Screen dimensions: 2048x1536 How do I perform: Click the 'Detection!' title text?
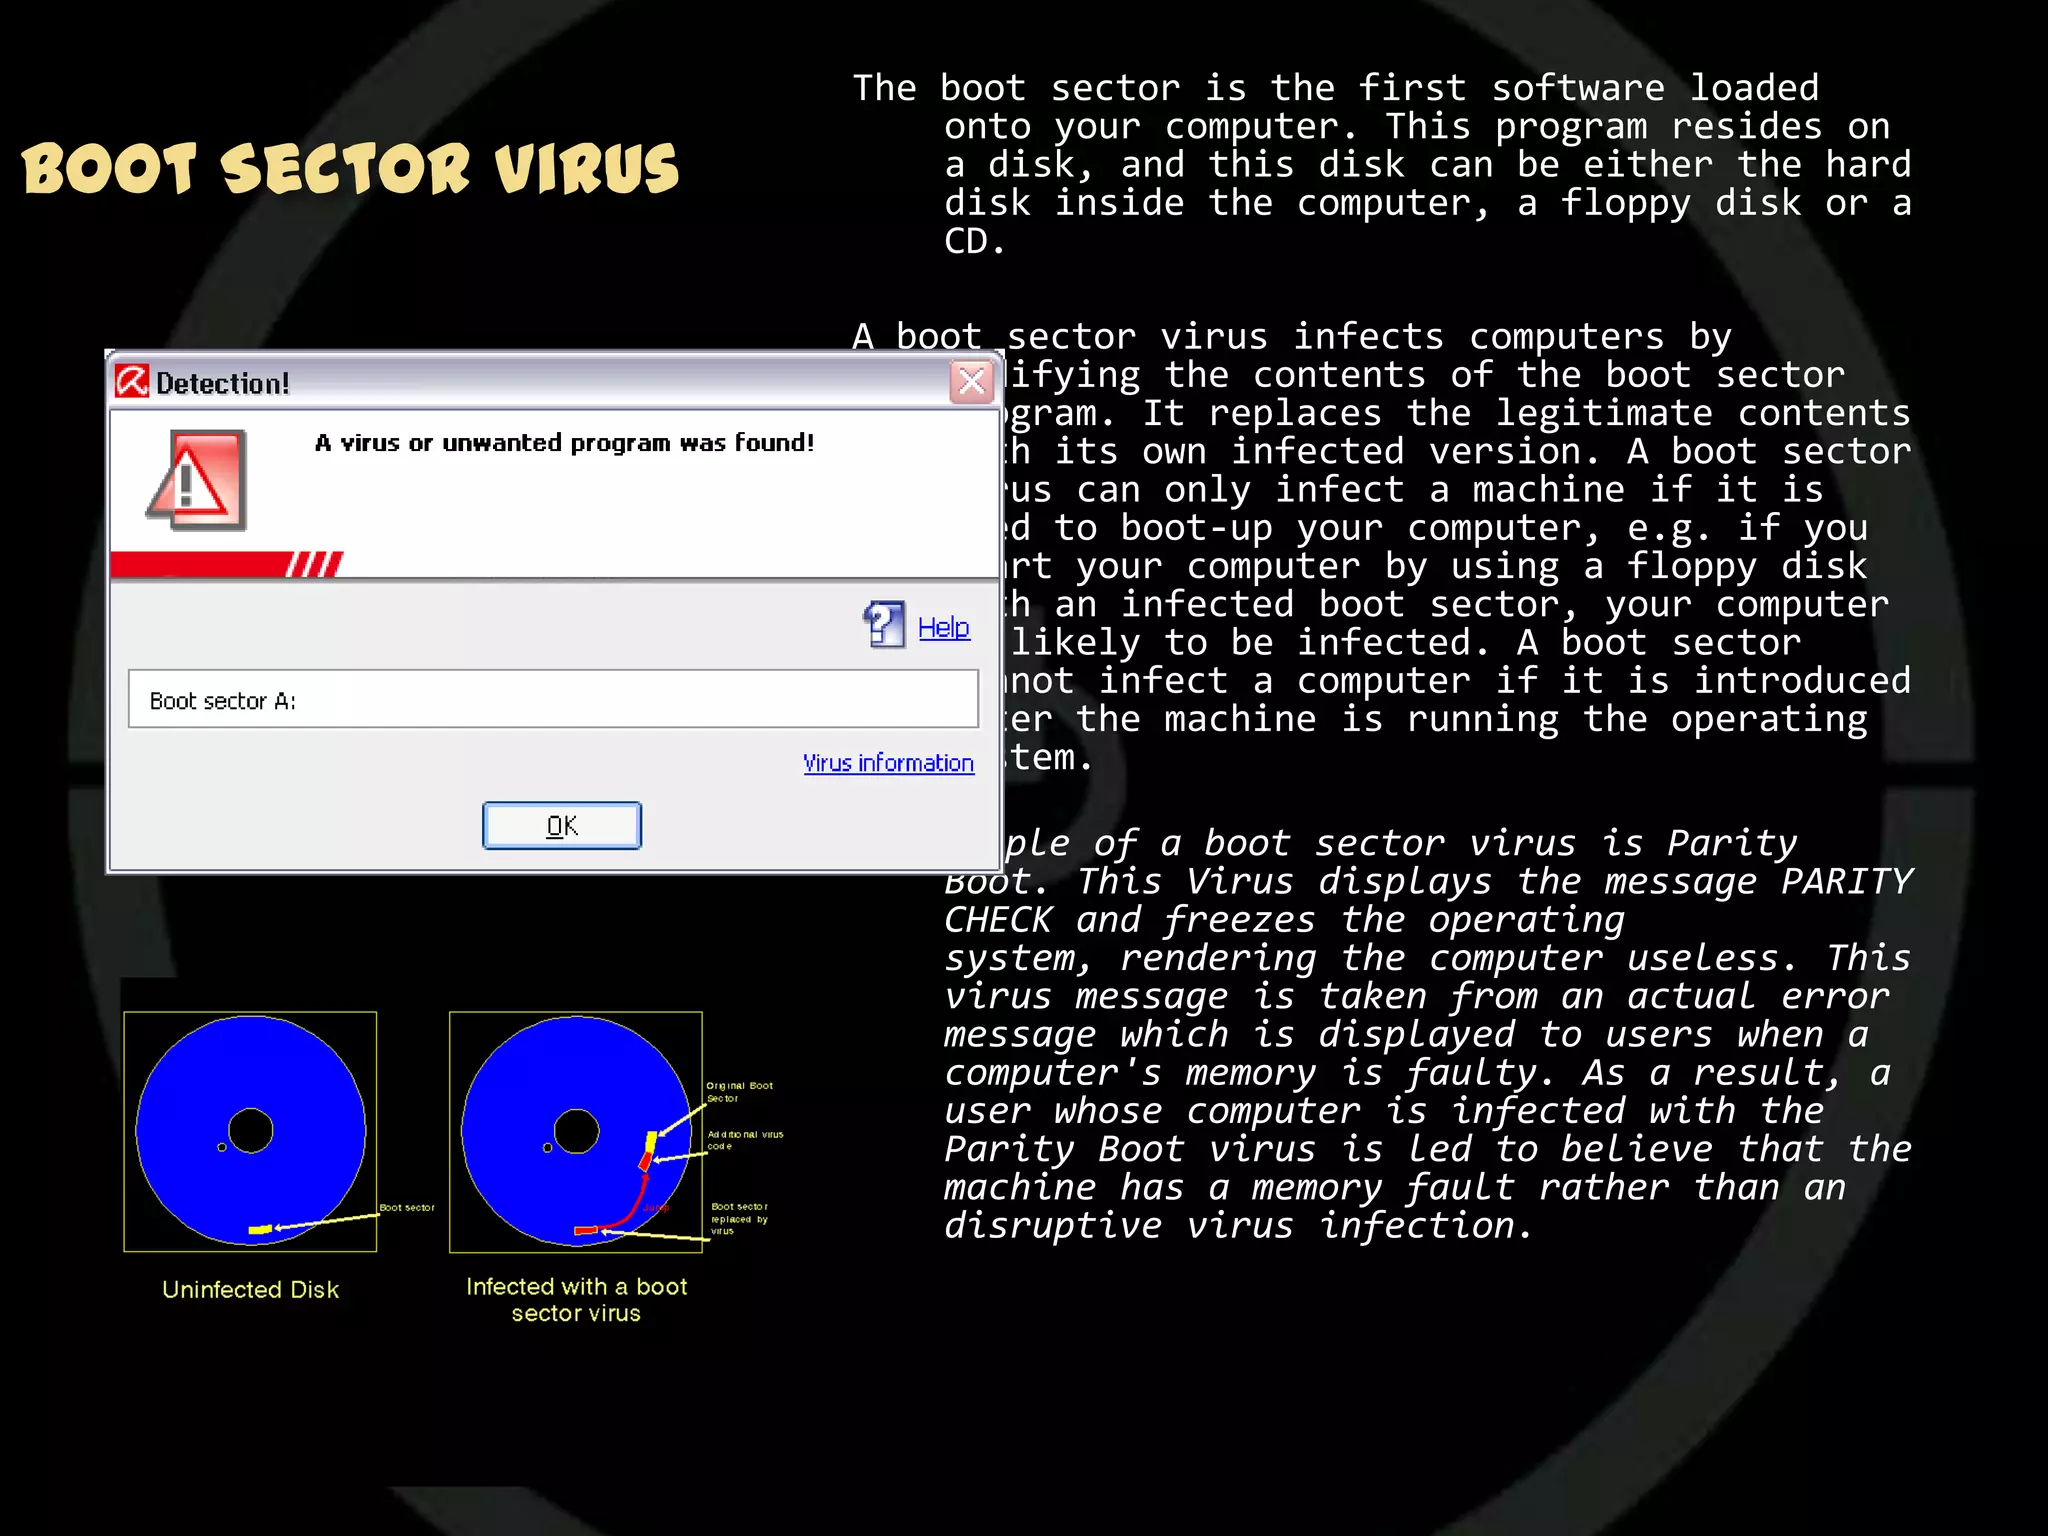click(222, 383)
